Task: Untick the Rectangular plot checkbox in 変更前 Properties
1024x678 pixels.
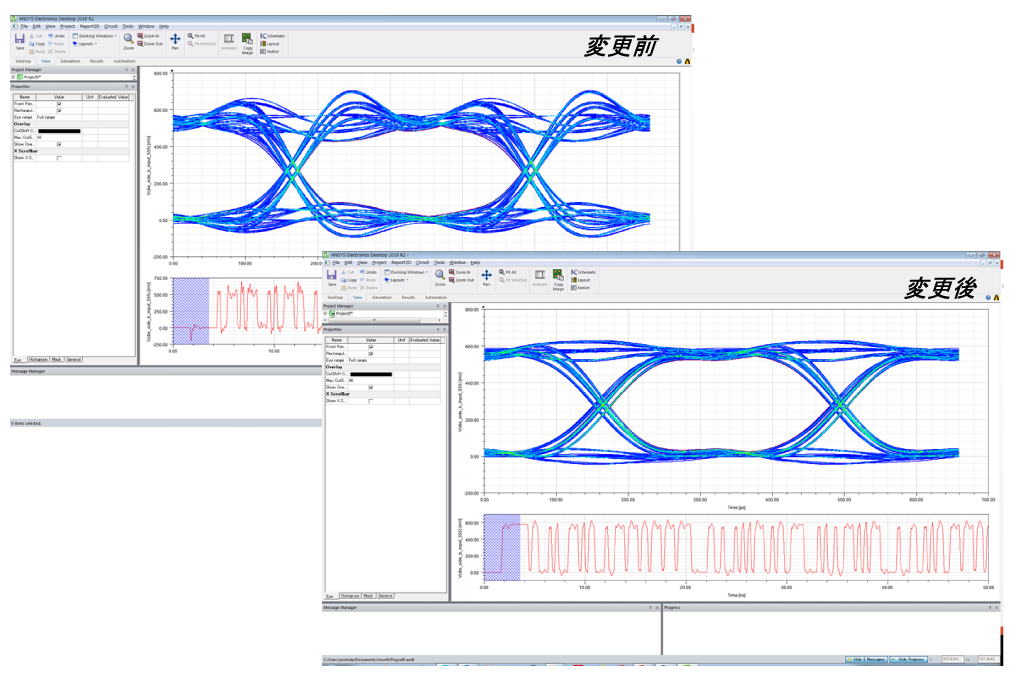Action: 59,110
